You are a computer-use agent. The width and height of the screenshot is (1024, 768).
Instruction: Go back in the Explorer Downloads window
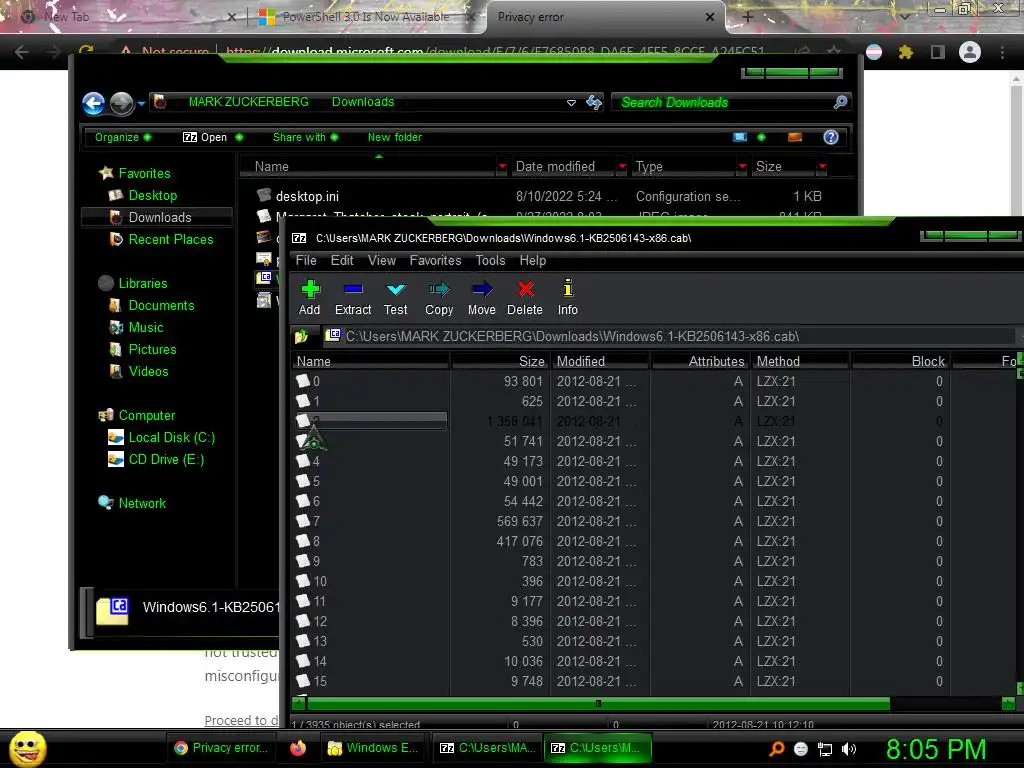tap(93, 103)
